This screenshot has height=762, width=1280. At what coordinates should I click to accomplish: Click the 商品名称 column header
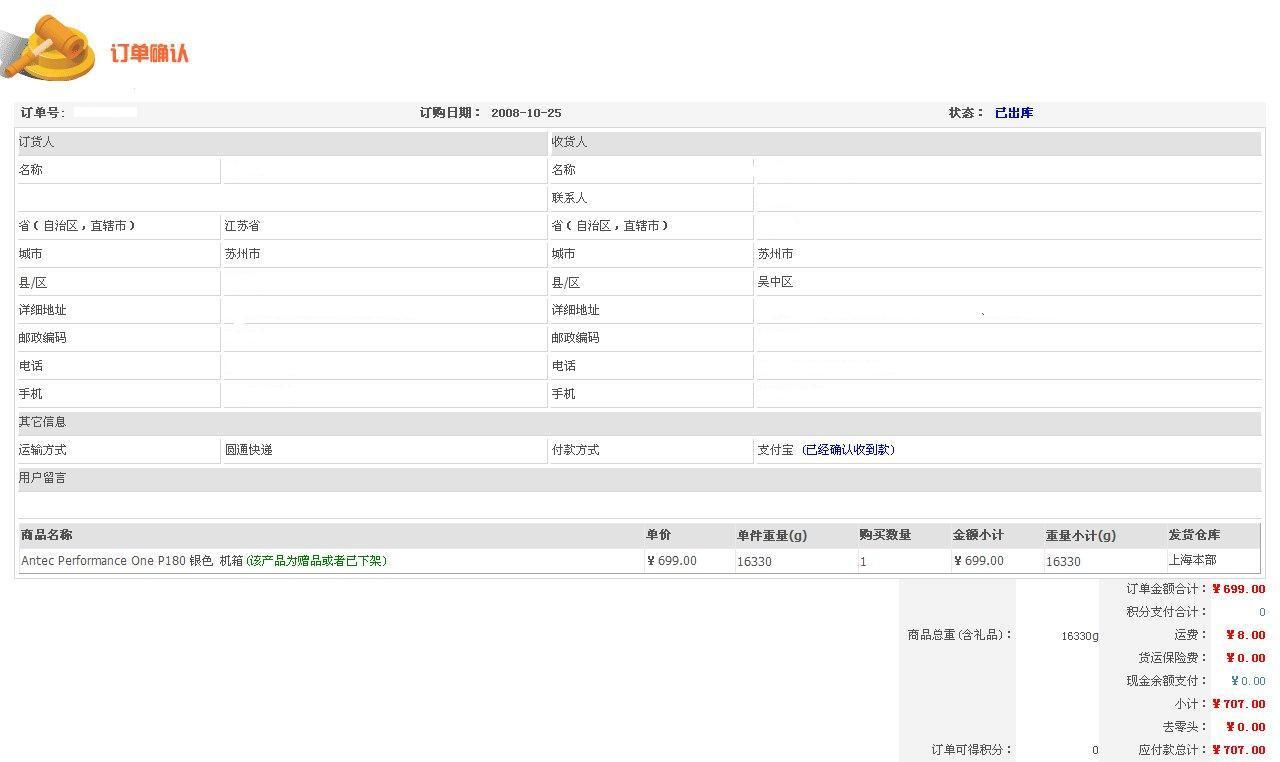pos(47,535)
